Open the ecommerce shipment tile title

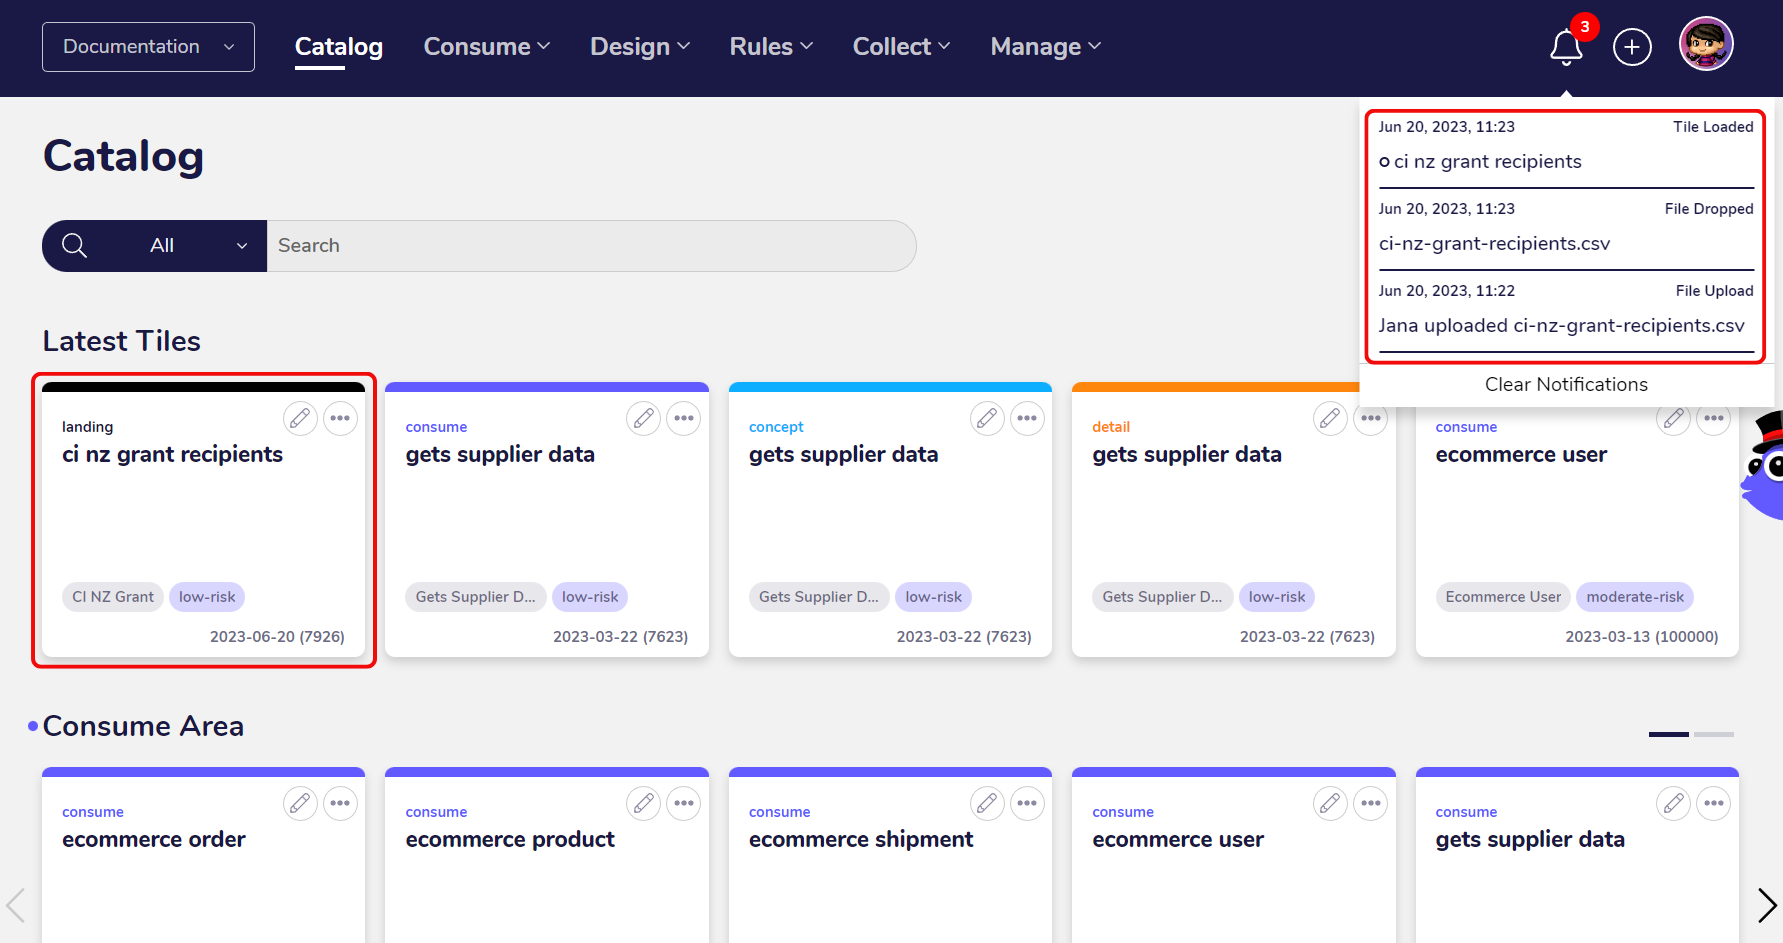click(x=861, y=839)
